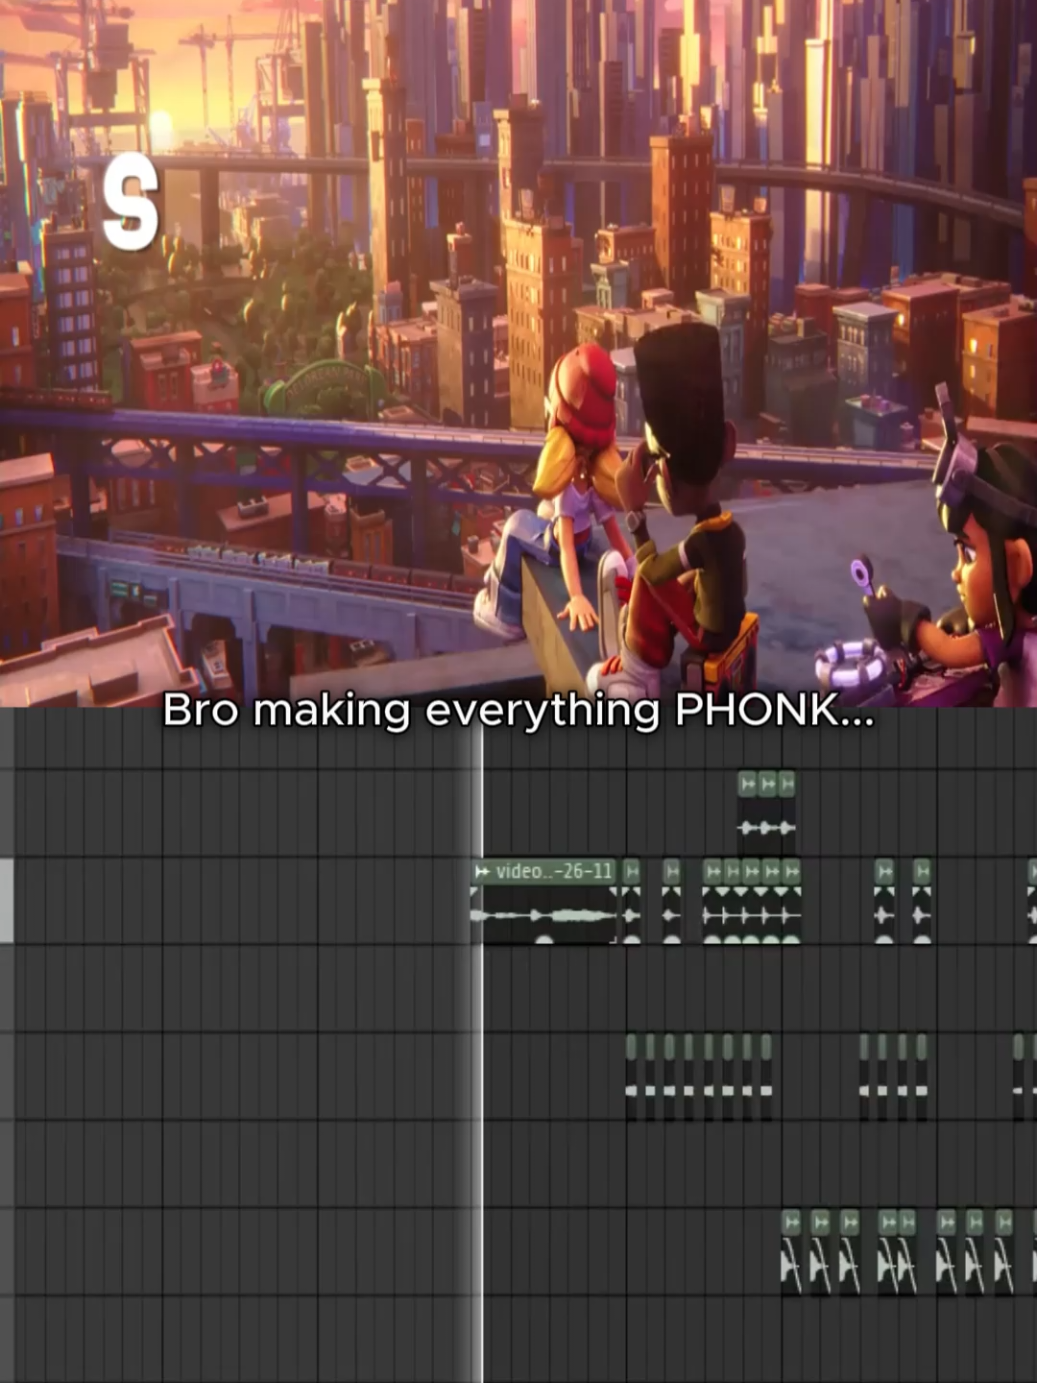The height and width of the screenshot is (1383, 1037).
Task: Click the white playhead line in the playlist
Action: click(x=482, y=1045)
